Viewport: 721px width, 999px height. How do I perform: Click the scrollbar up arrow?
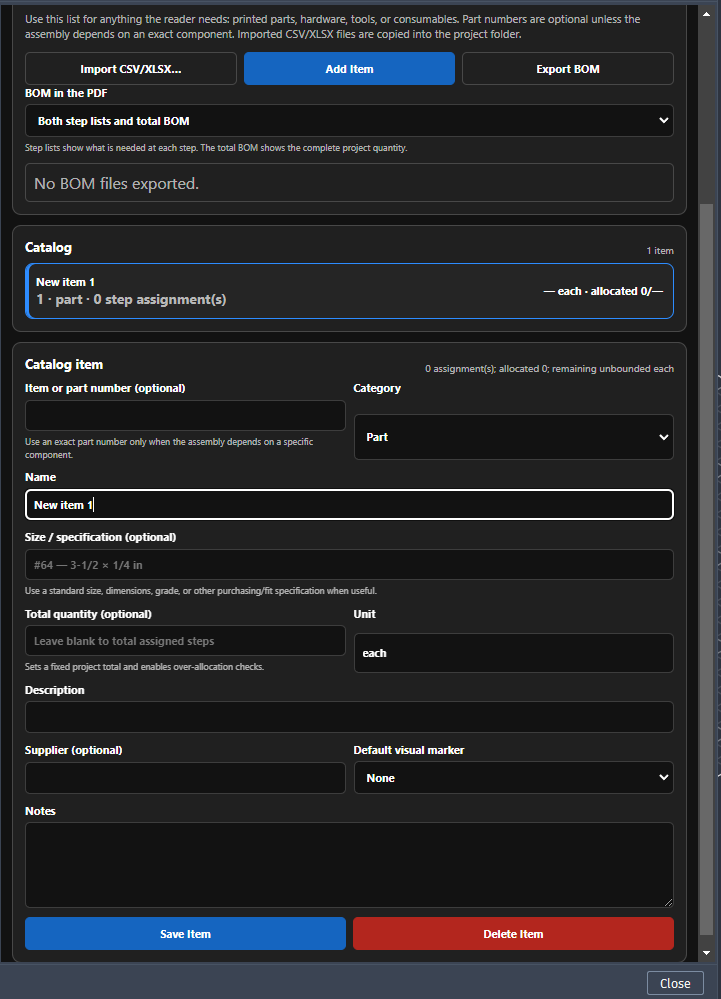tap(706, 13)
